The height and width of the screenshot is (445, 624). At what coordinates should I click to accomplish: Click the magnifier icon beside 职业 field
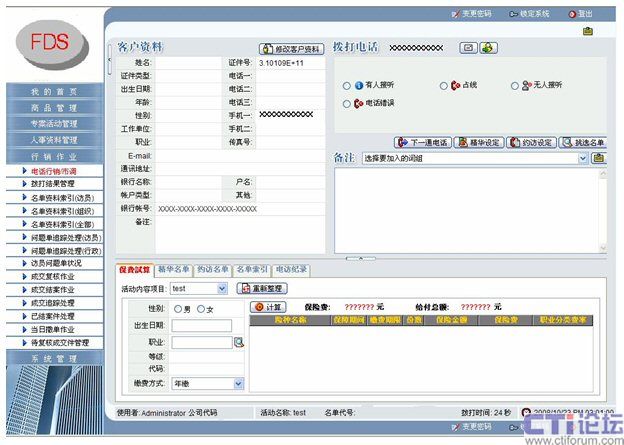tap(239, 342)
